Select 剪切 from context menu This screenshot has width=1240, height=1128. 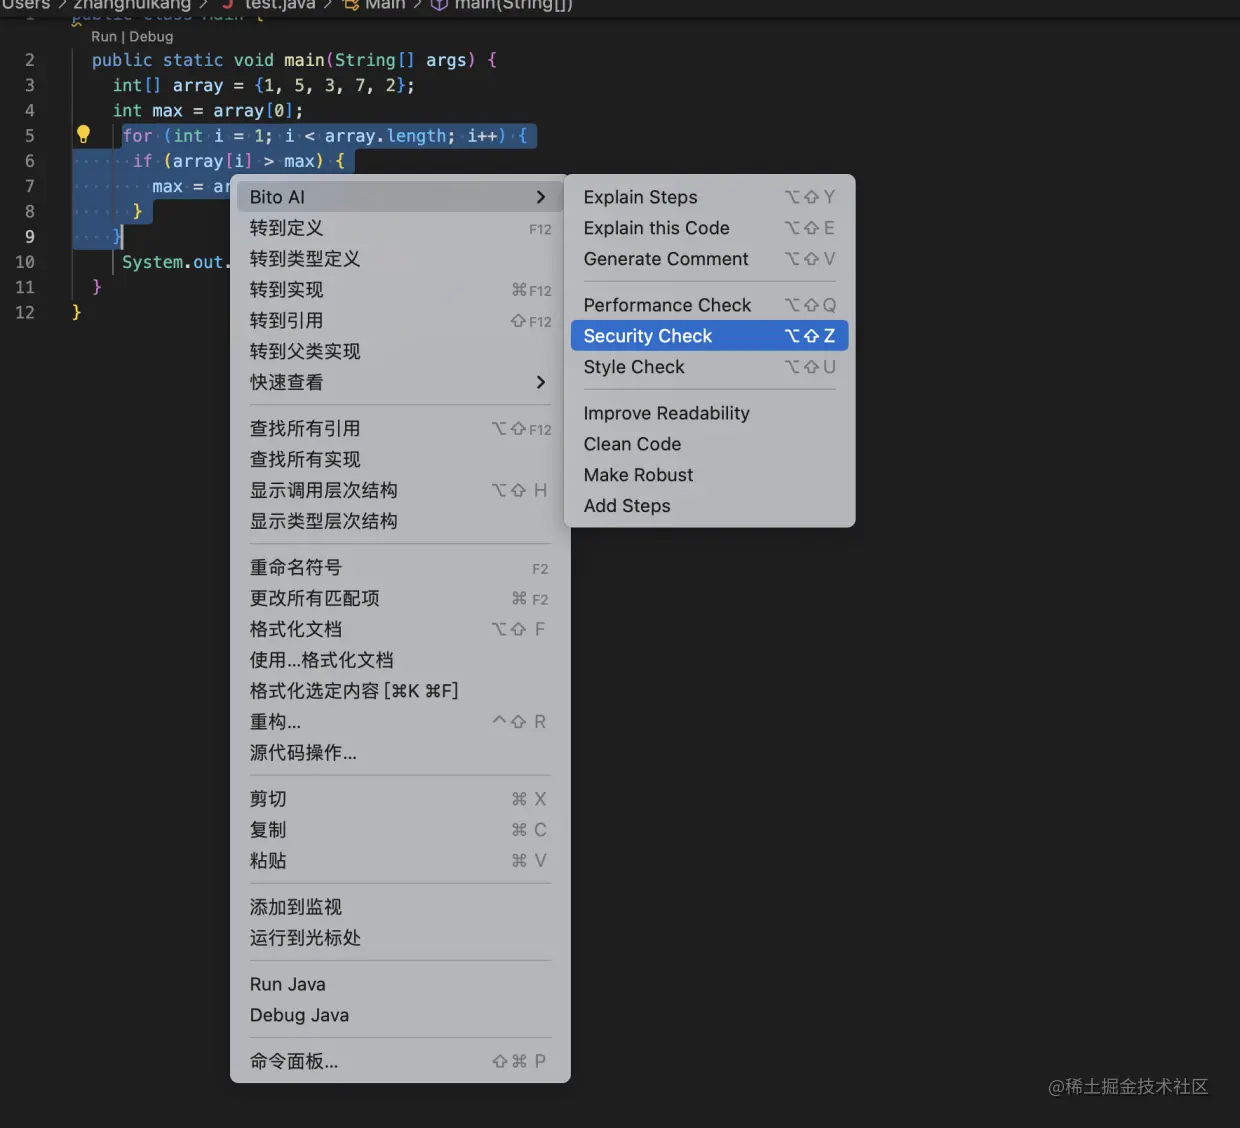click(x=400, y=799)
